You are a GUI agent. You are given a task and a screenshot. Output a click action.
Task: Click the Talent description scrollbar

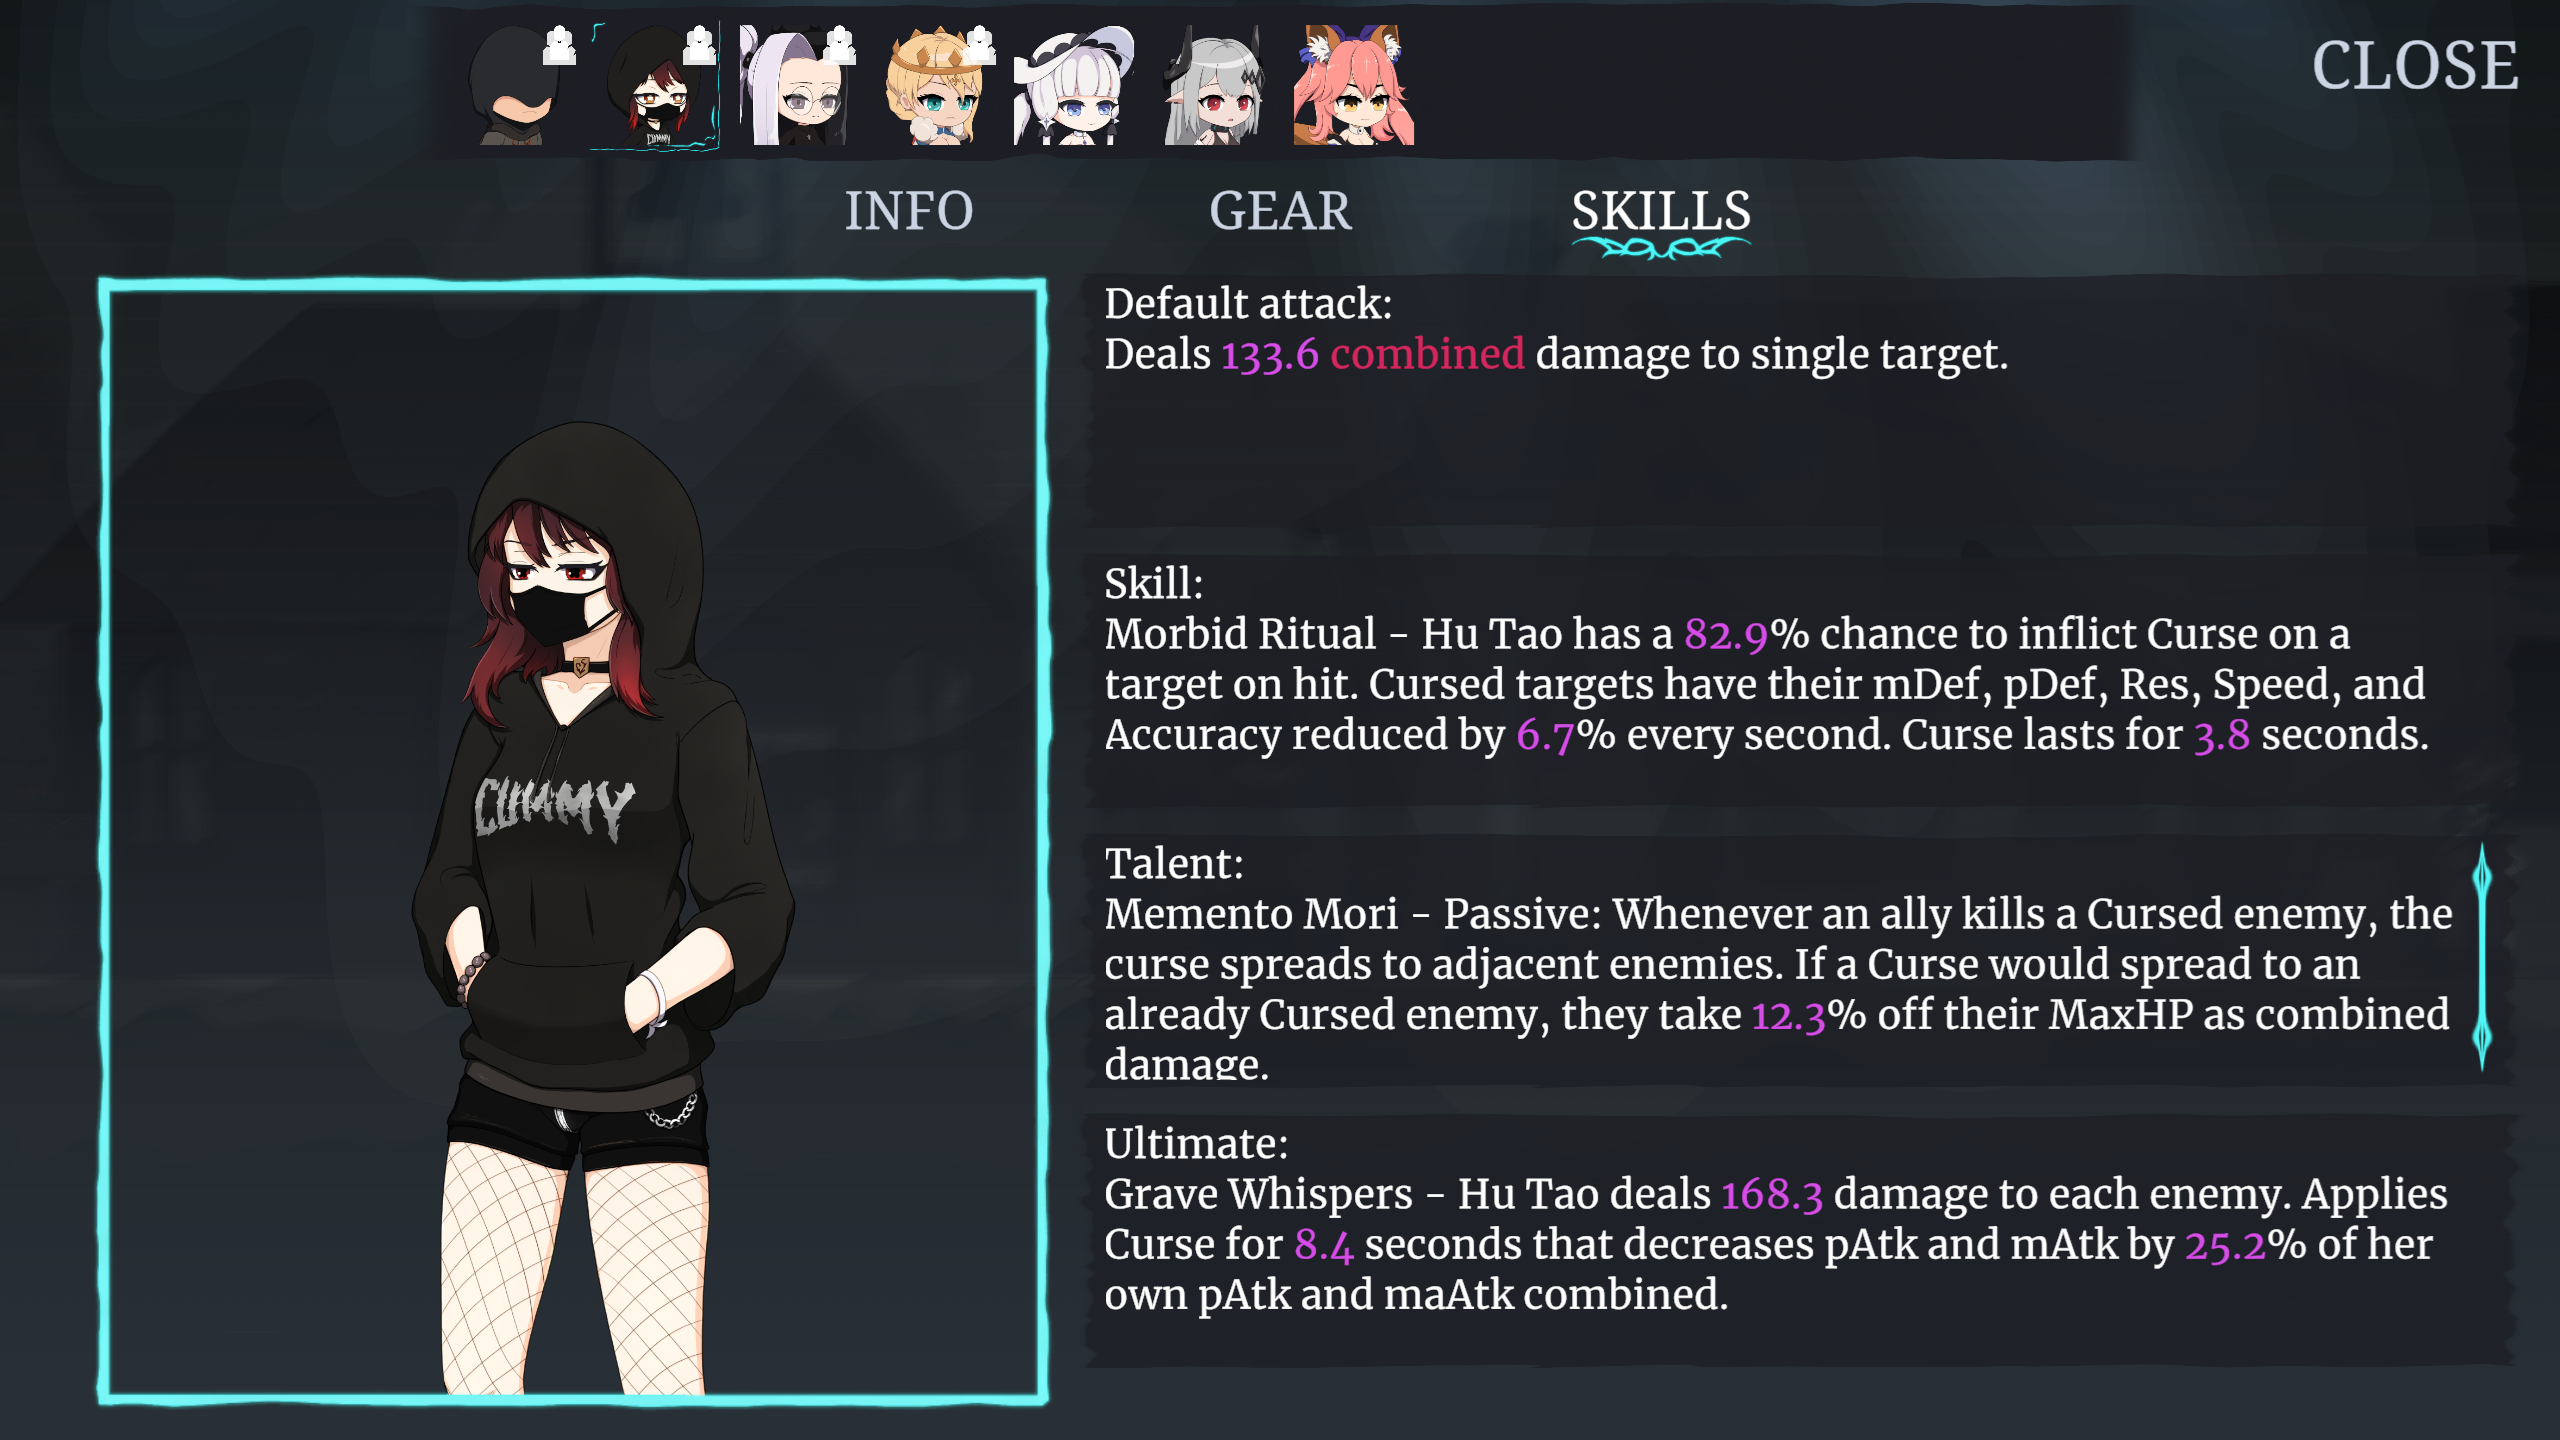(x=2482, y=957)
